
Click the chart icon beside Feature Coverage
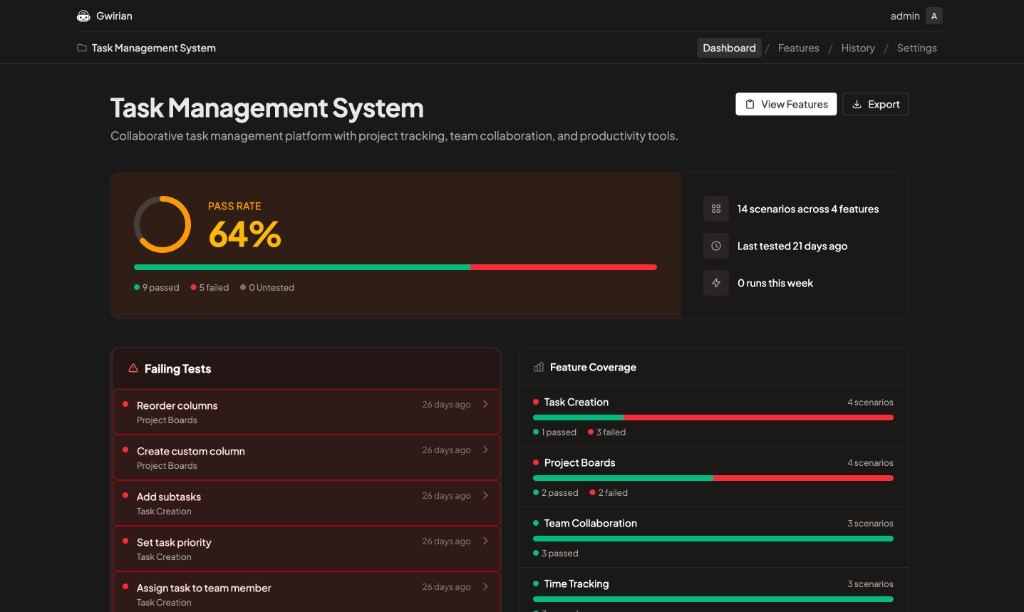tap(536, 367)
